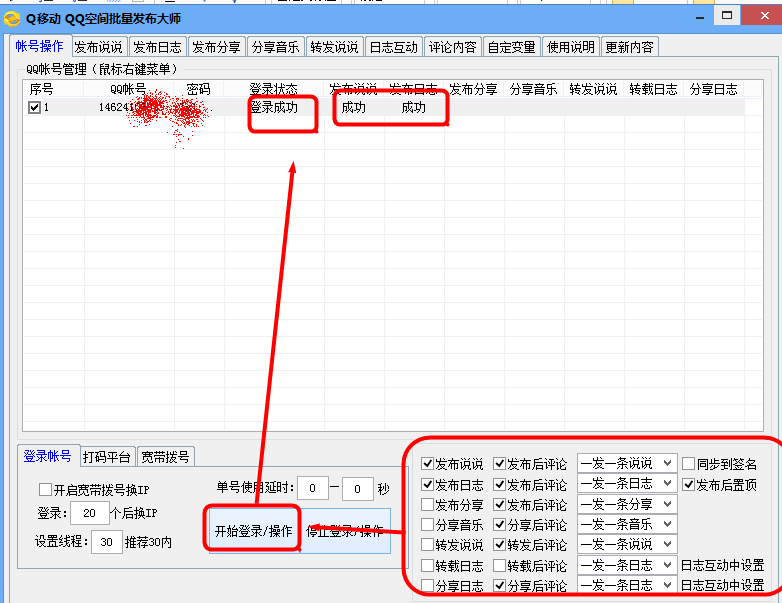Viewport: 782px width, 603px height.
Task: Toggle the 发布日志 checkbox
Action: pos(427,484)
